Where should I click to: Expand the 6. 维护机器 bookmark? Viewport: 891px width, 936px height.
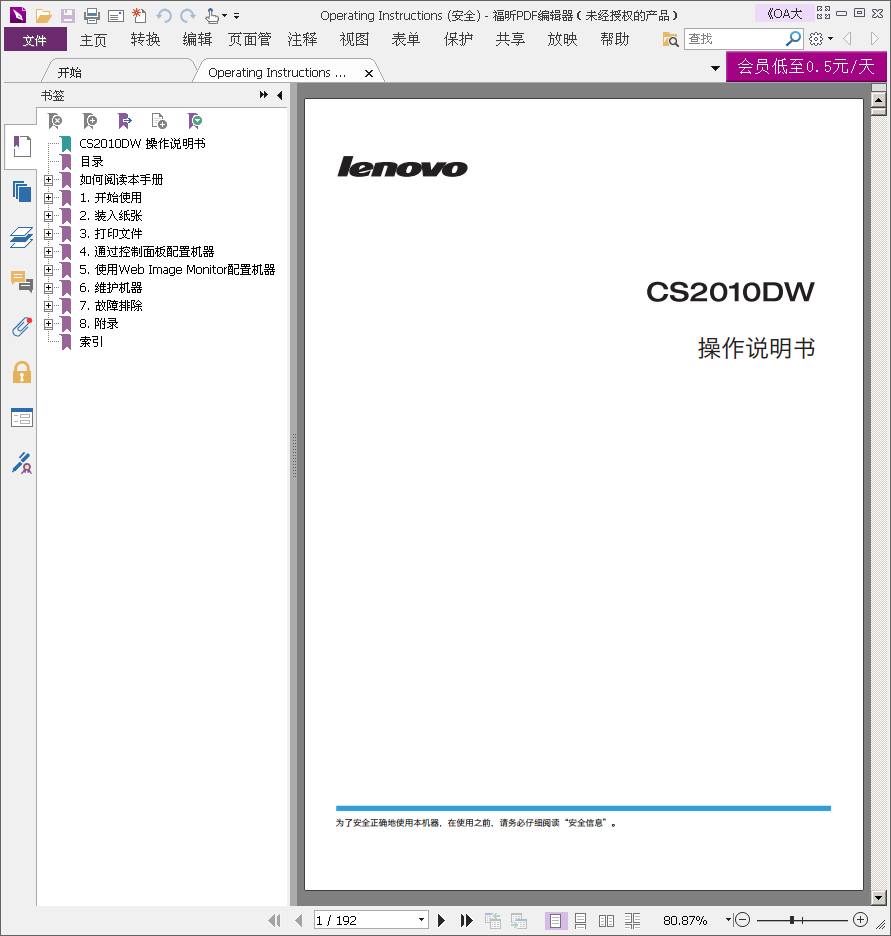(48, 288)
